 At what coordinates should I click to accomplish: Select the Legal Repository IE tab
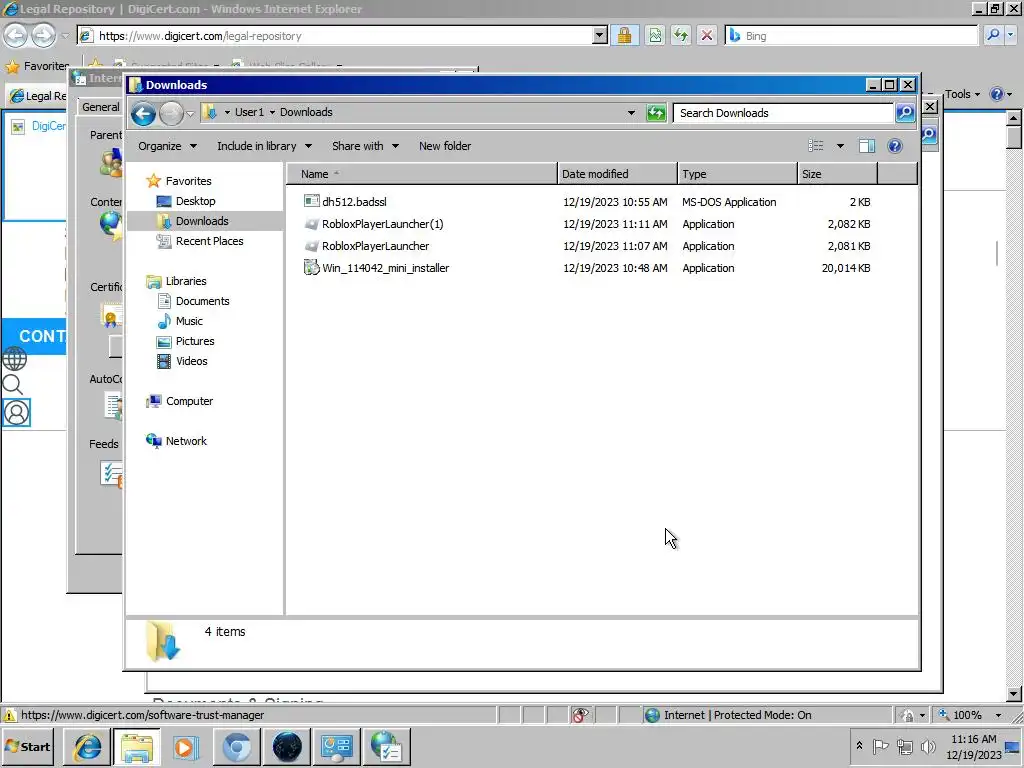tap(38, 96)
